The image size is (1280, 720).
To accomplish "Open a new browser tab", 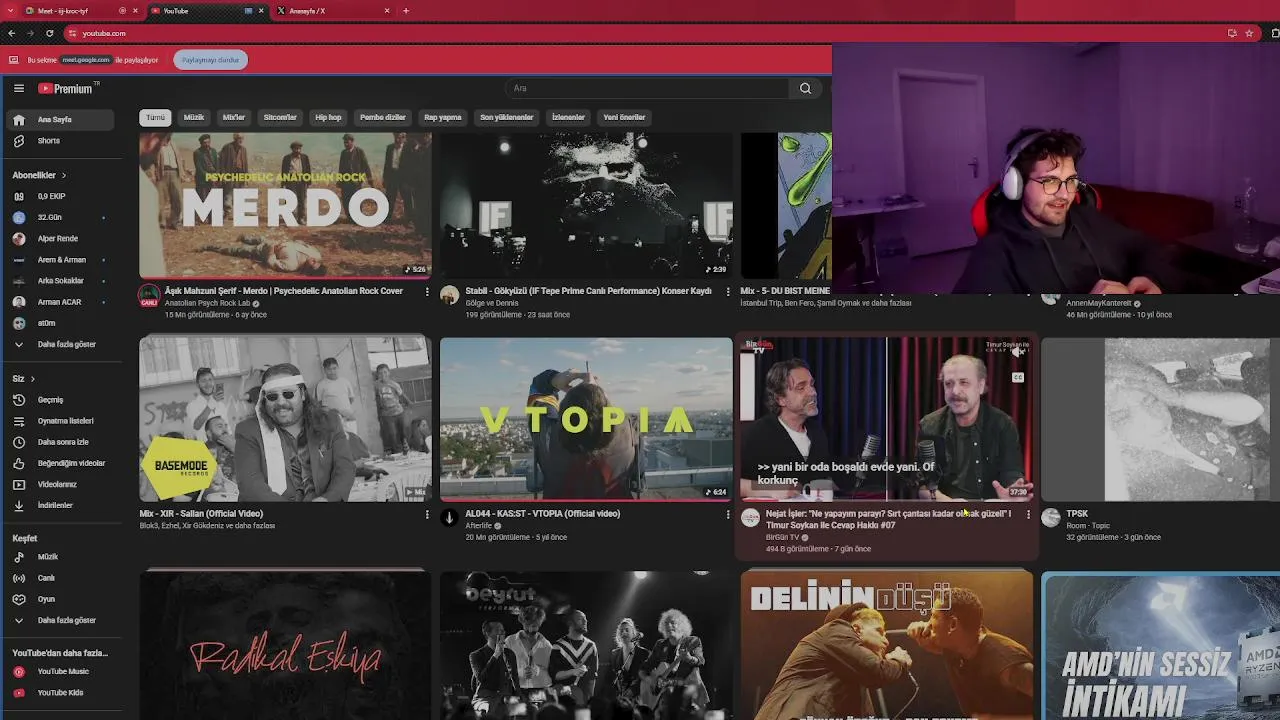I will point(405,11).
